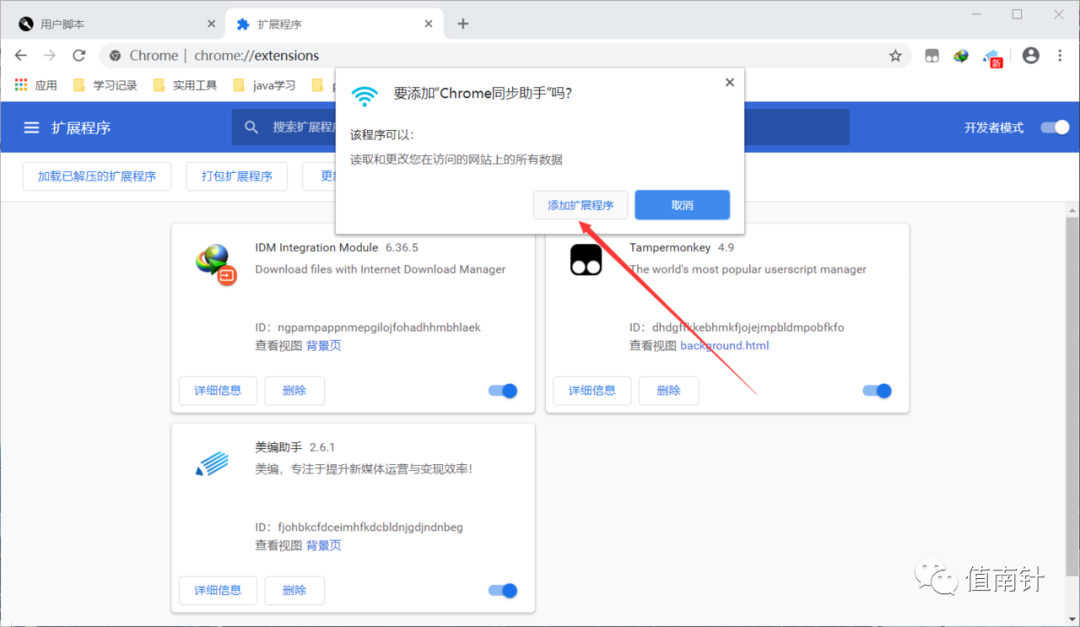Click the Tampermonkey extension icon
This screenshot has height=627, width=1080.
tap(586, 260)
